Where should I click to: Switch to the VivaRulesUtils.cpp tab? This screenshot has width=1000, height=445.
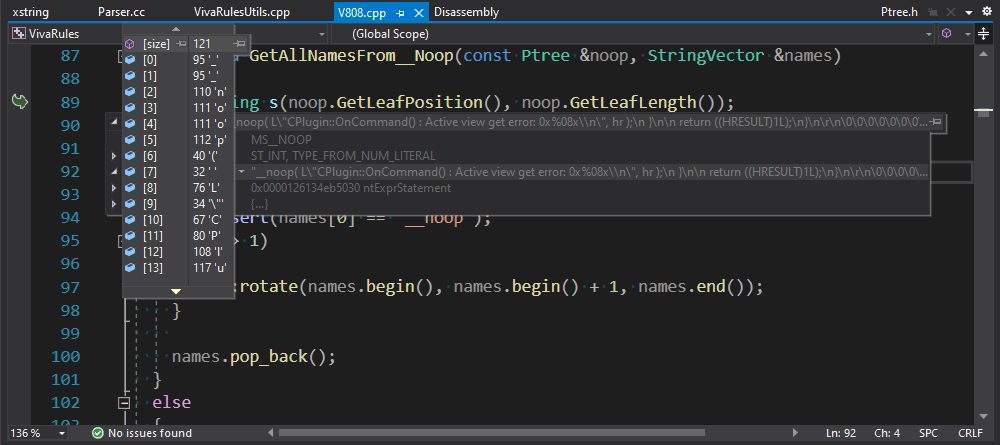242,12
